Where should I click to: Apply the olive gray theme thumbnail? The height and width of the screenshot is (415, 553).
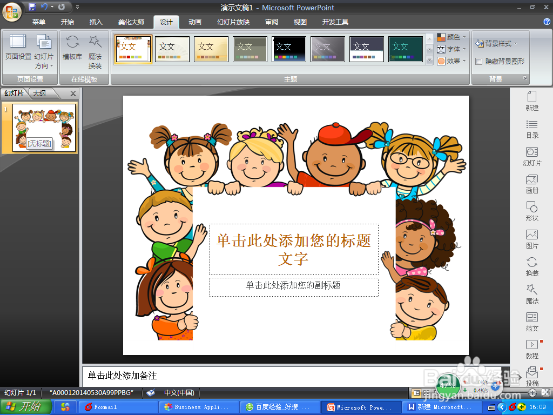[250, 49]
